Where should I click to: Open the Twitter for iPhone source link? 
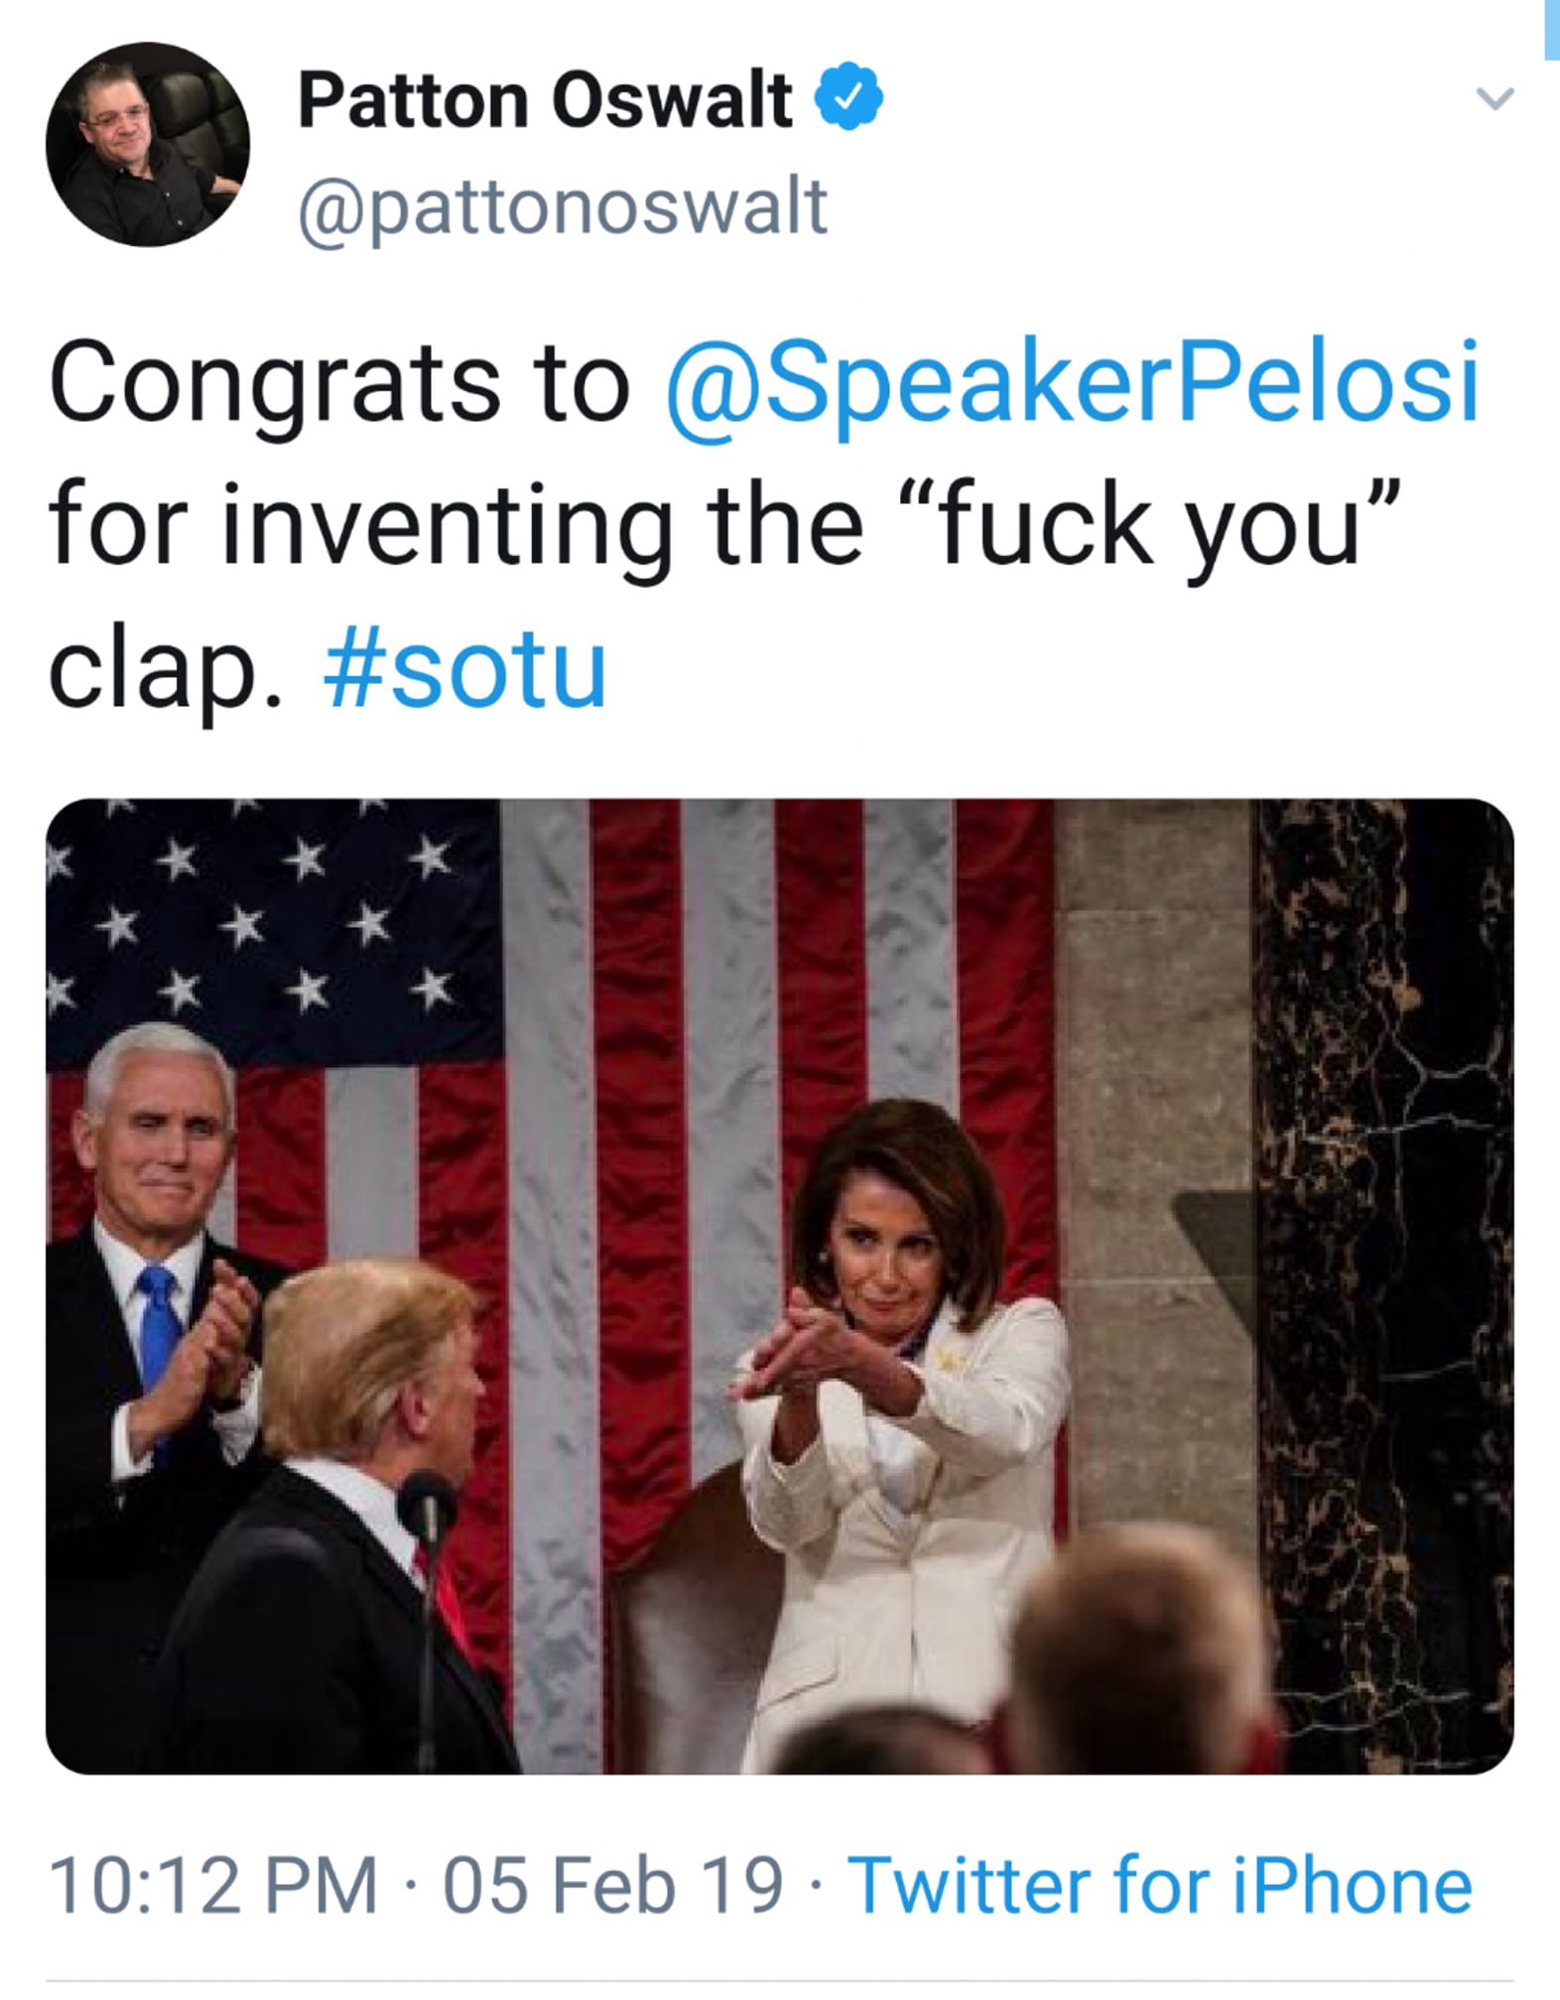coord(1160,1886)
